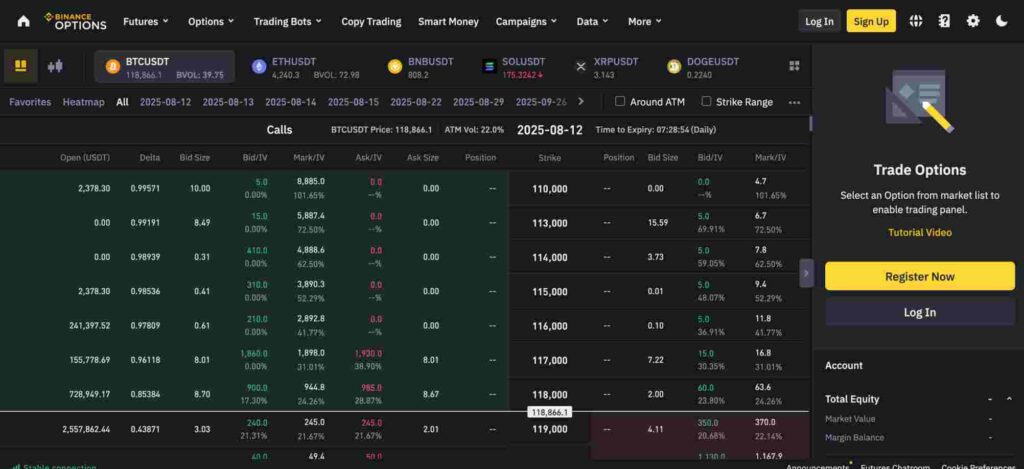The width and height of the screenshot is (1024, 469).
Task: Open the language globe icon
Action: click(916, 21)
